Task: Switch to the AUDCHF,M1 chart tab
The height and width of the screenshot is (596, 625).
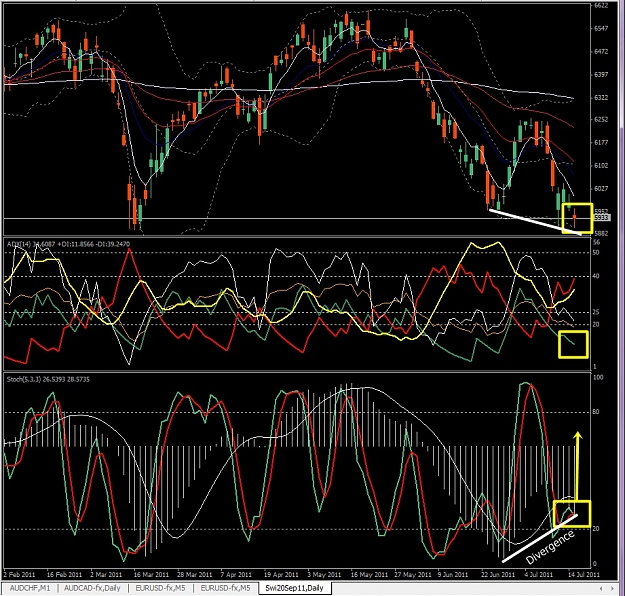Action: pyautogui.click(x=30, y=588)
